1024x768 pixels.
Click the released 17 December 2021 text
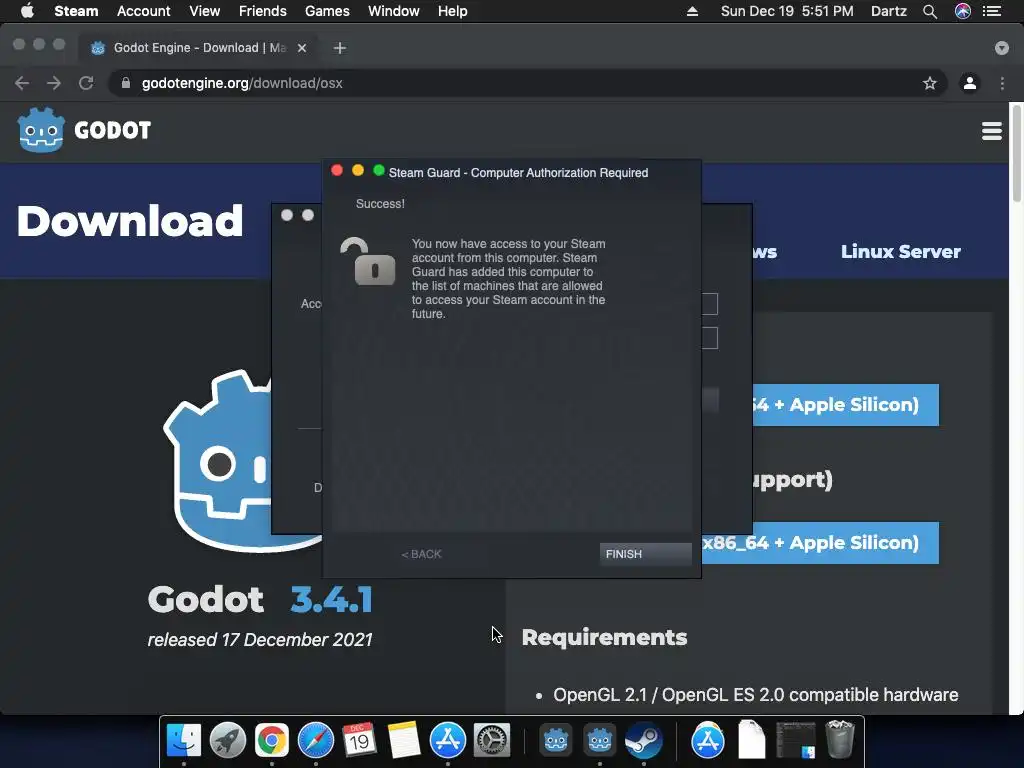click(260, 639)
